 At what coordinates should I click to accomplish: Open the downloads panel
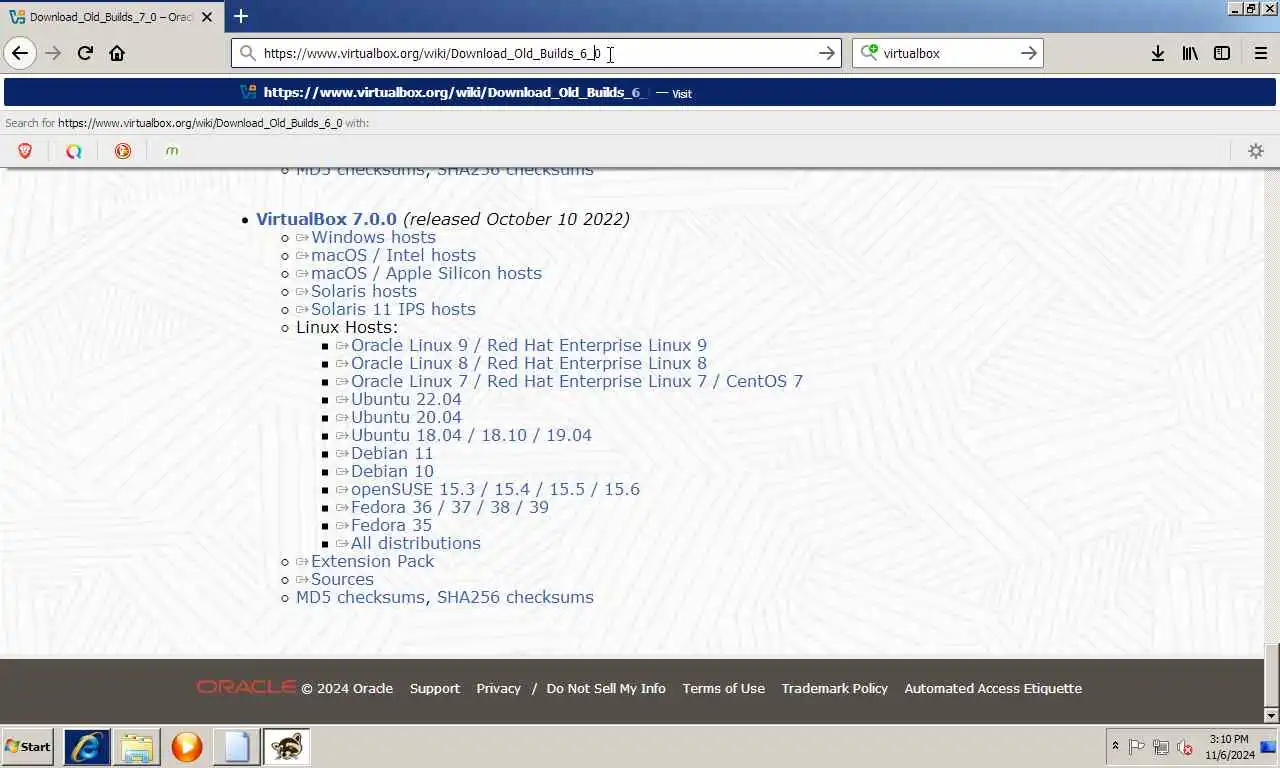tap(1157, 53)
